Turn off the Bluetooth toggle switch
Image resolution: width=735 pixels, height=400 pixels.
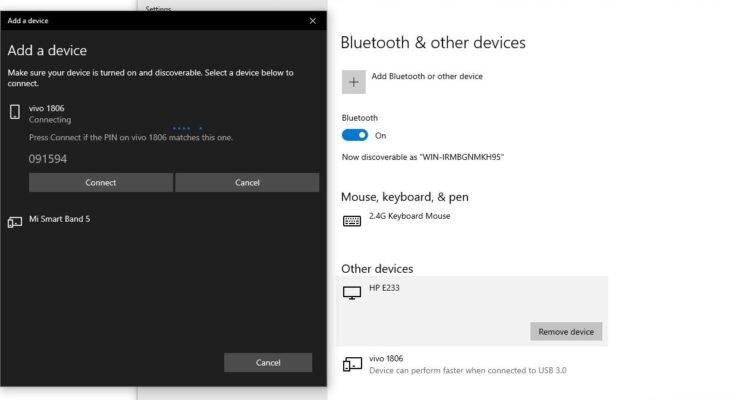(x=355, y=135)
